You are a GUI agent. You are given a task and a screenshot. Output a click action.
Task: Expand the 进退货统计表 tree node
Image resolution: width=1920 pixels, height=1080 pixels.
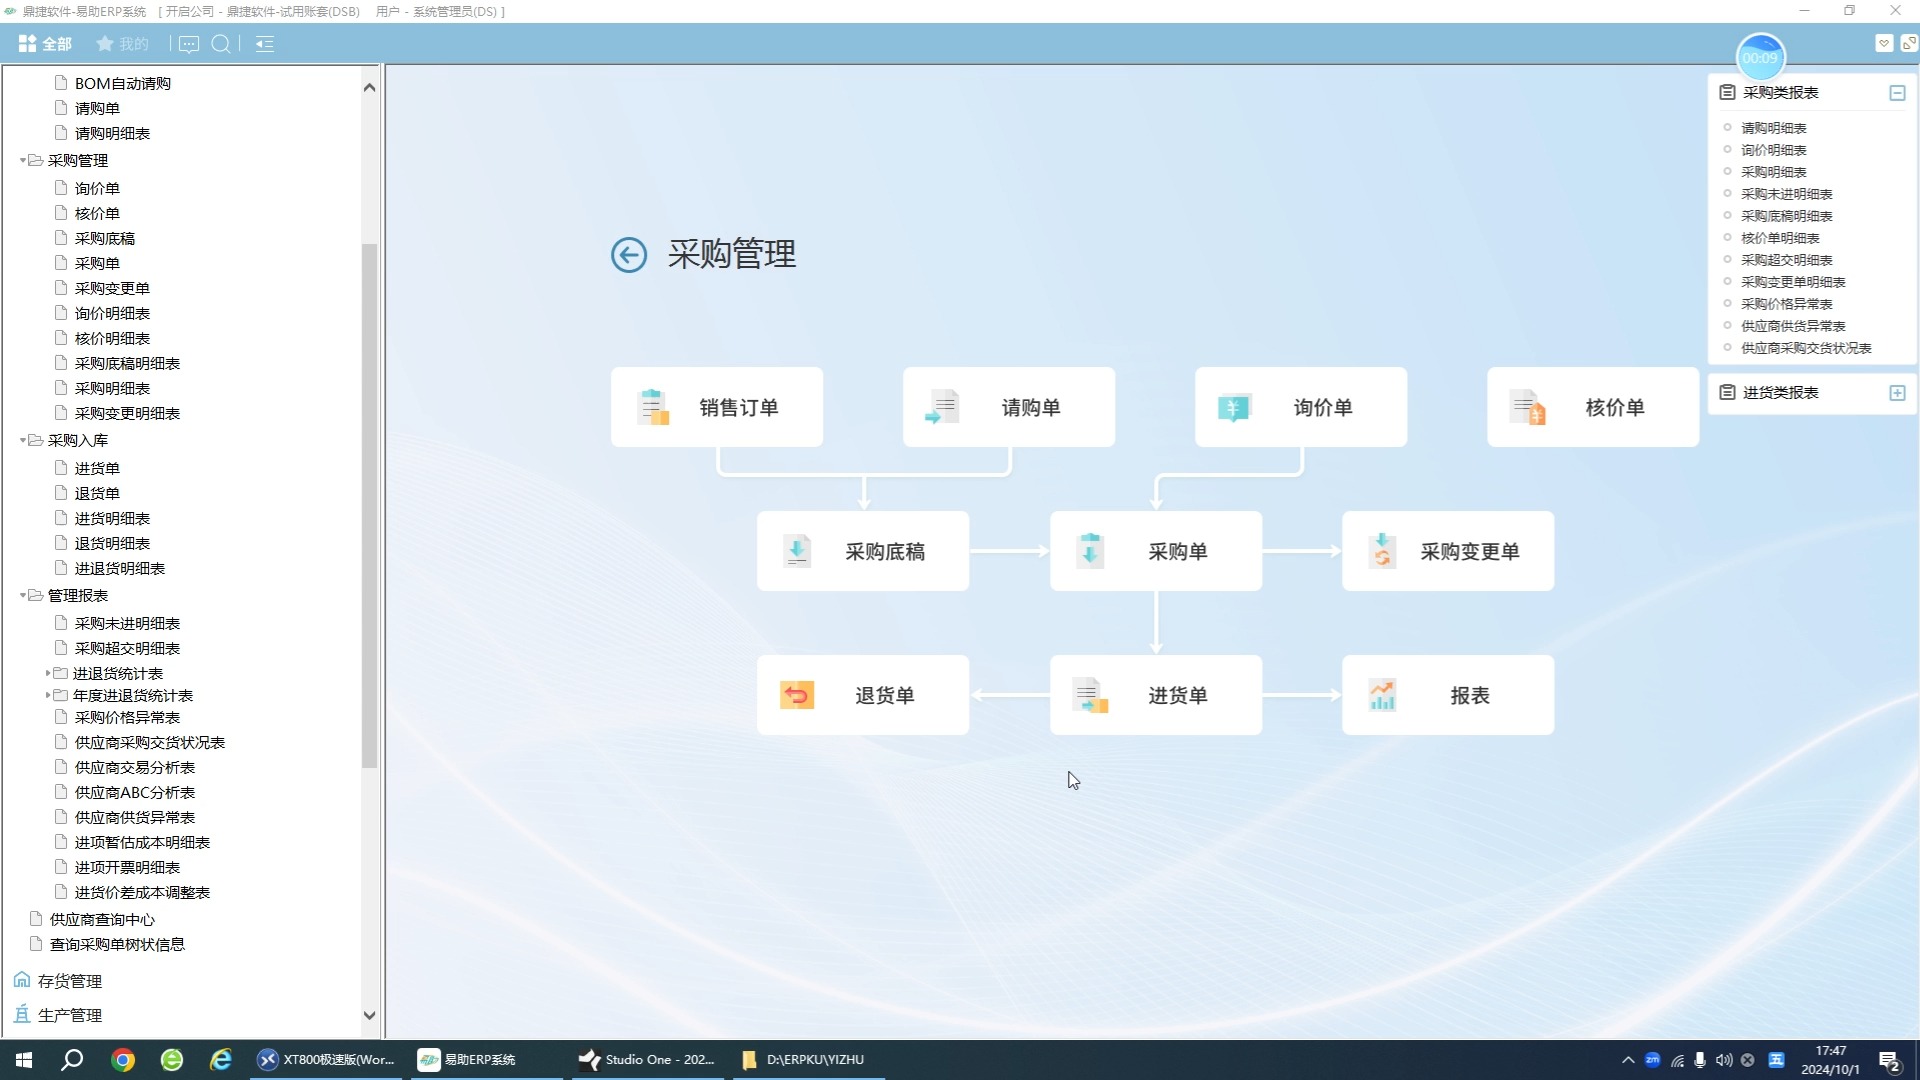coord(47,673)
